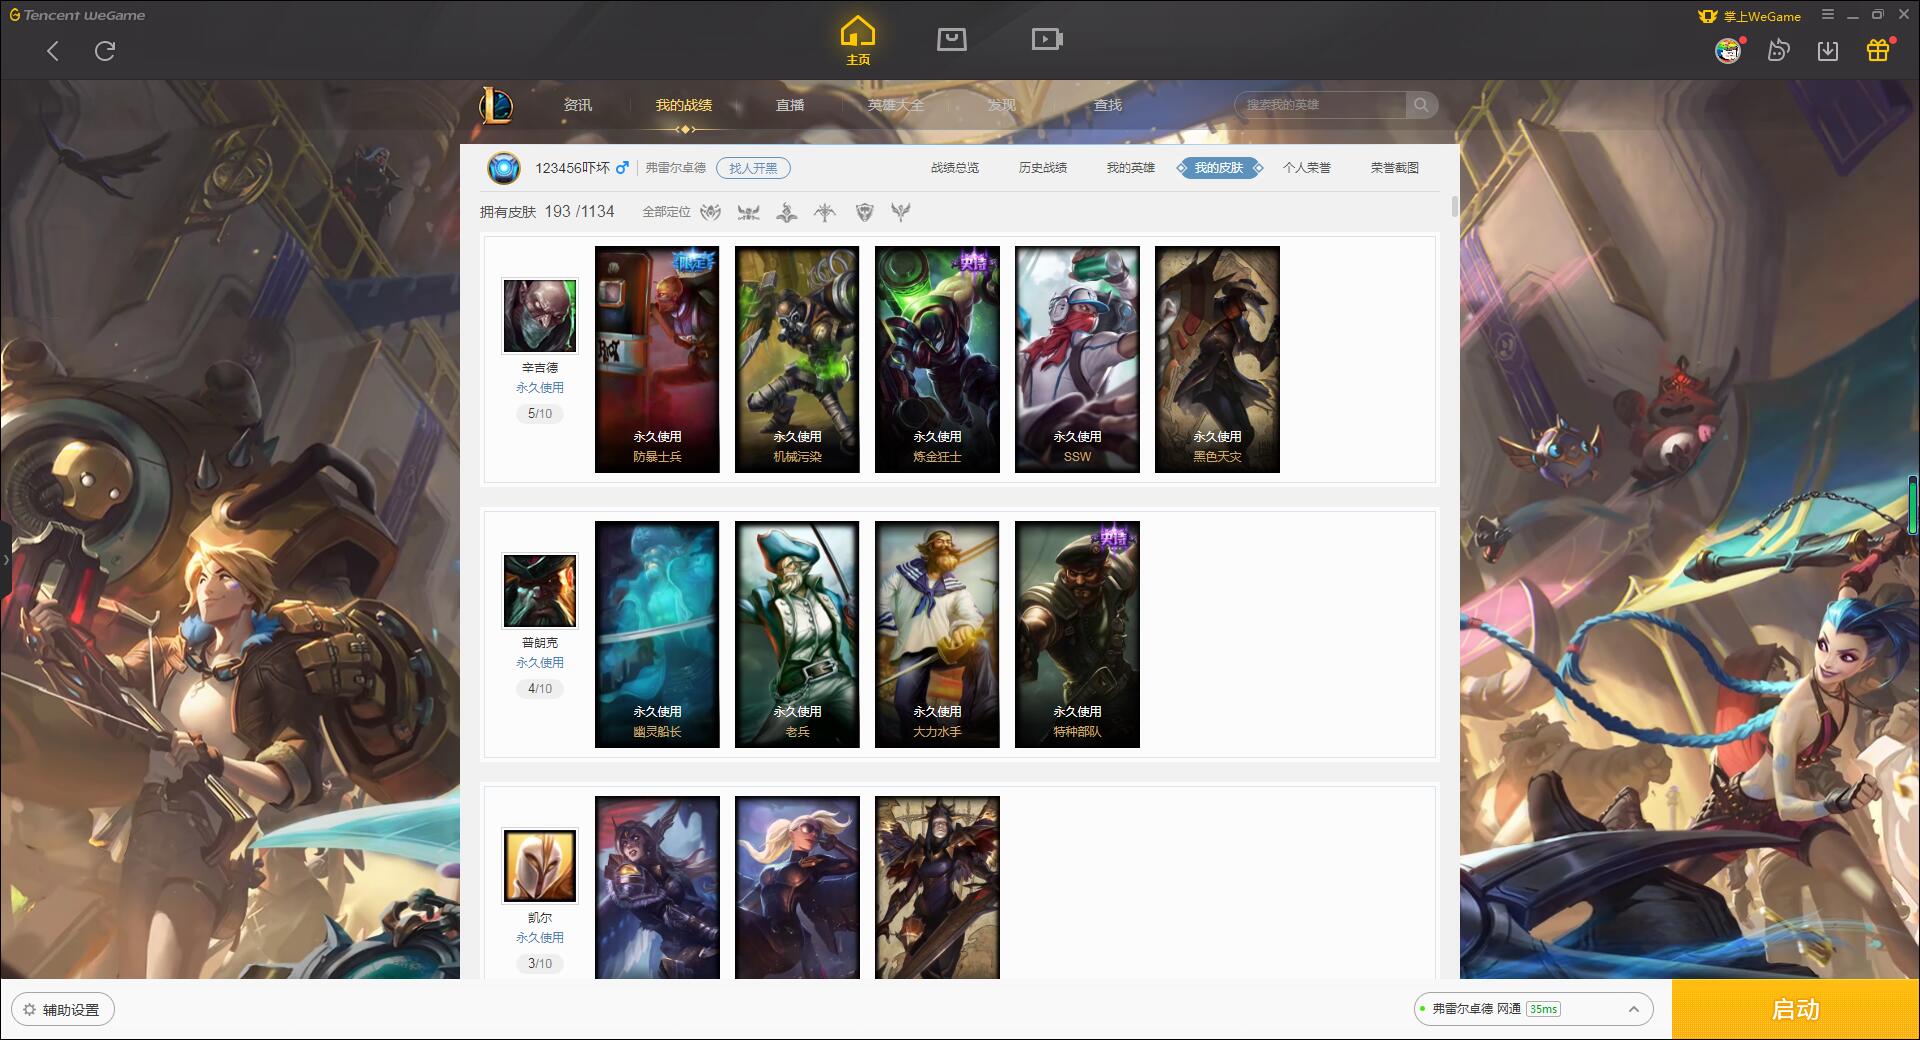
Task: Expand the left edge collapsed side panel
Action: click(5, 560)
